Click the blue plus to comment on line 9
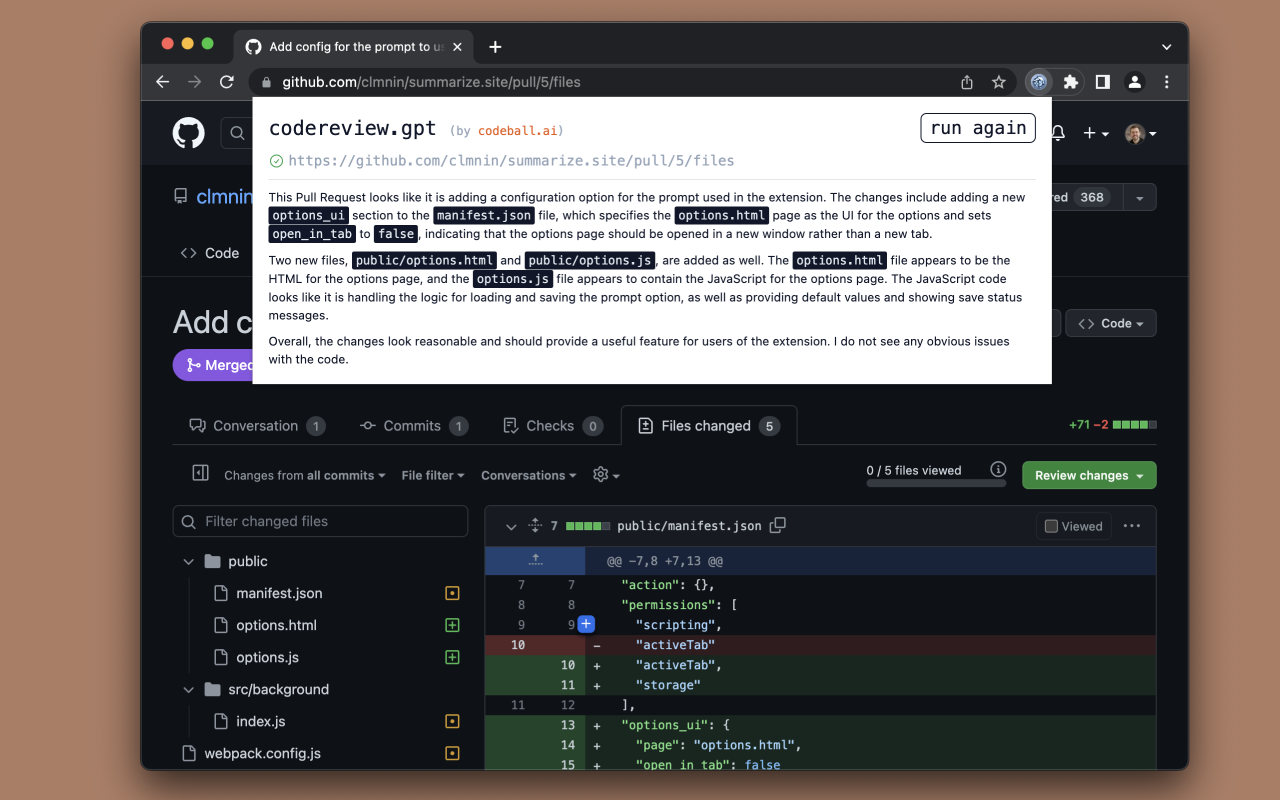This screenshot has height=800, width=1280. (586, 624)
